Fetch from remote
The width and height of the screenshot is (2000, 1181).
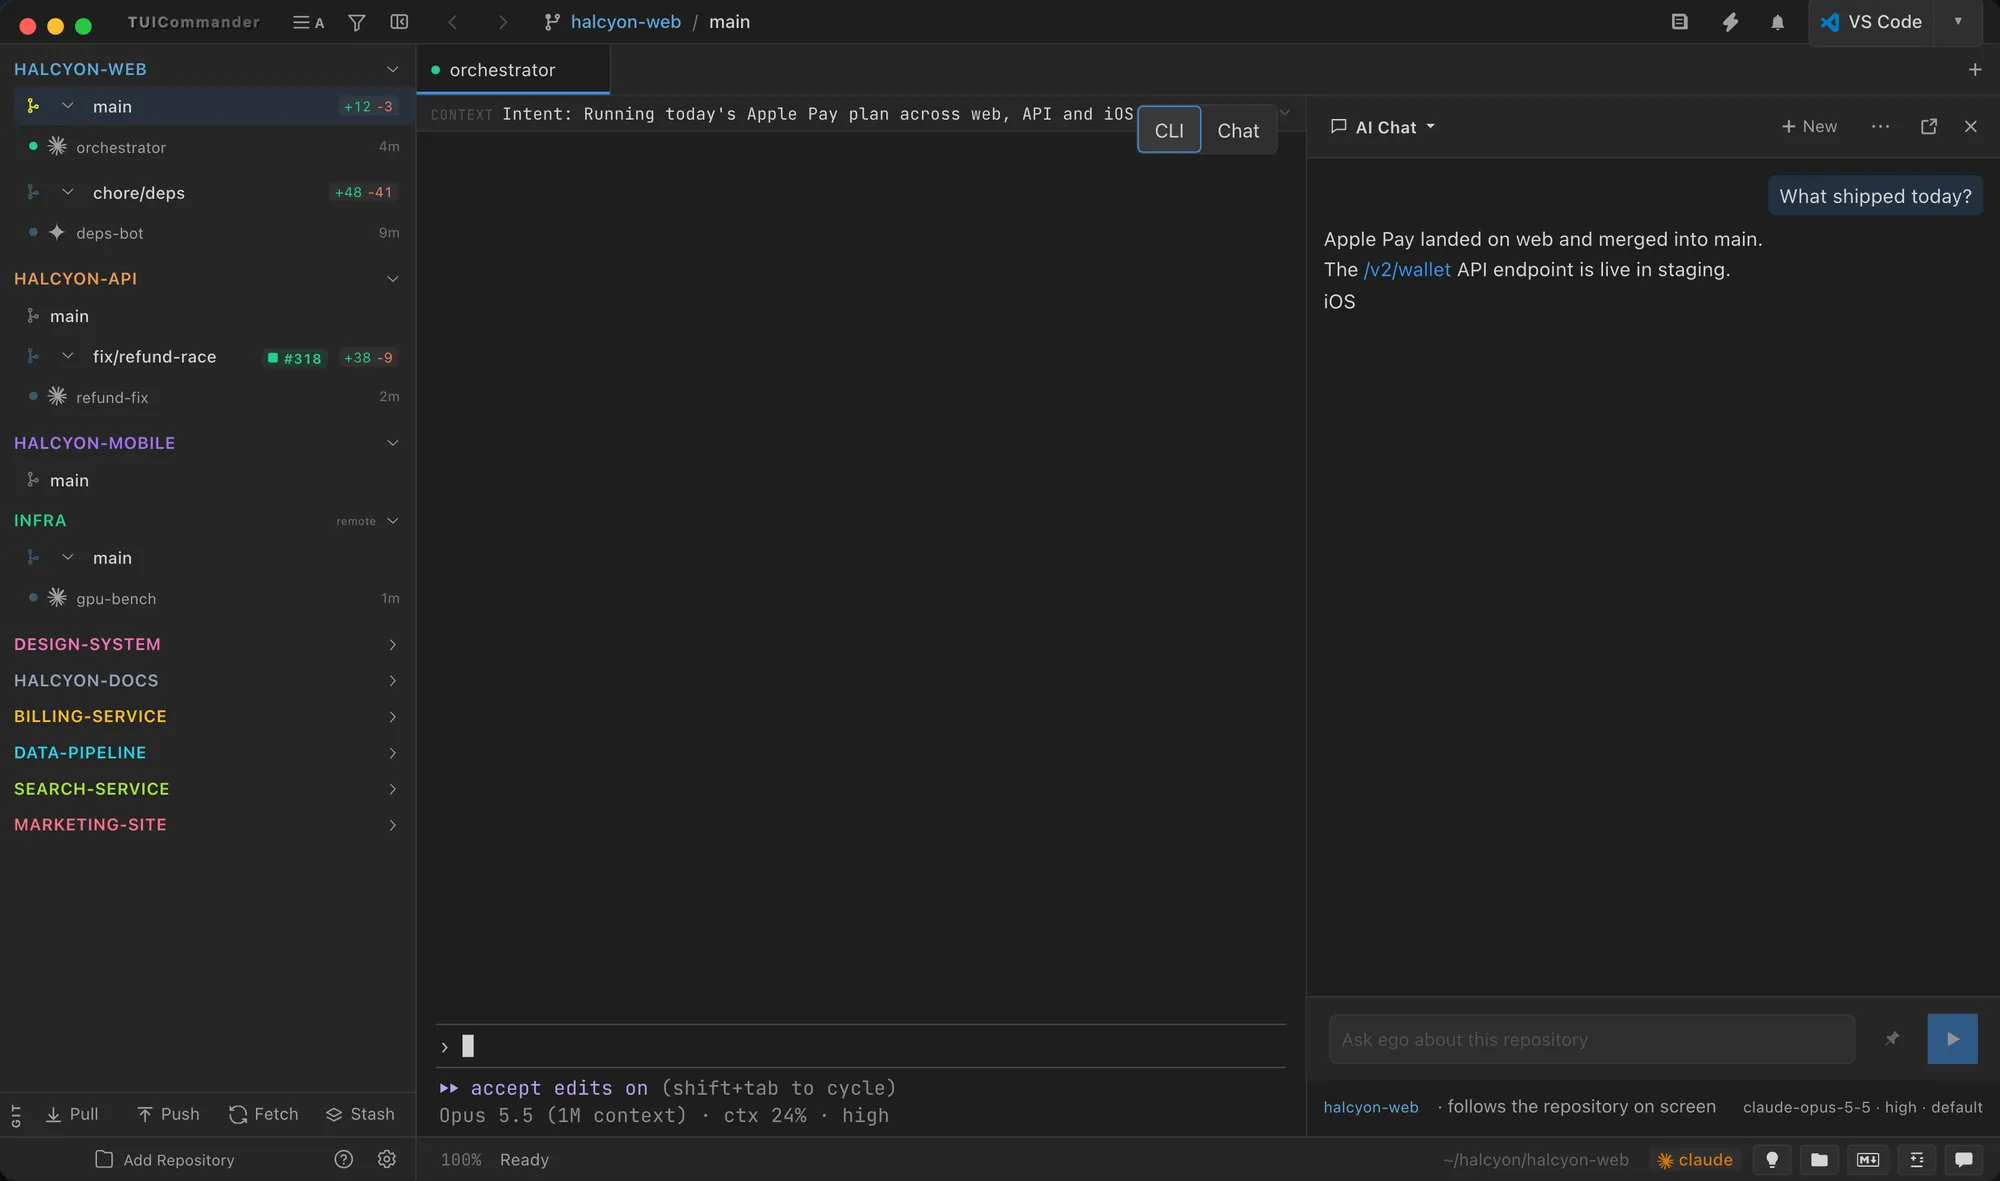point(264,1114)
